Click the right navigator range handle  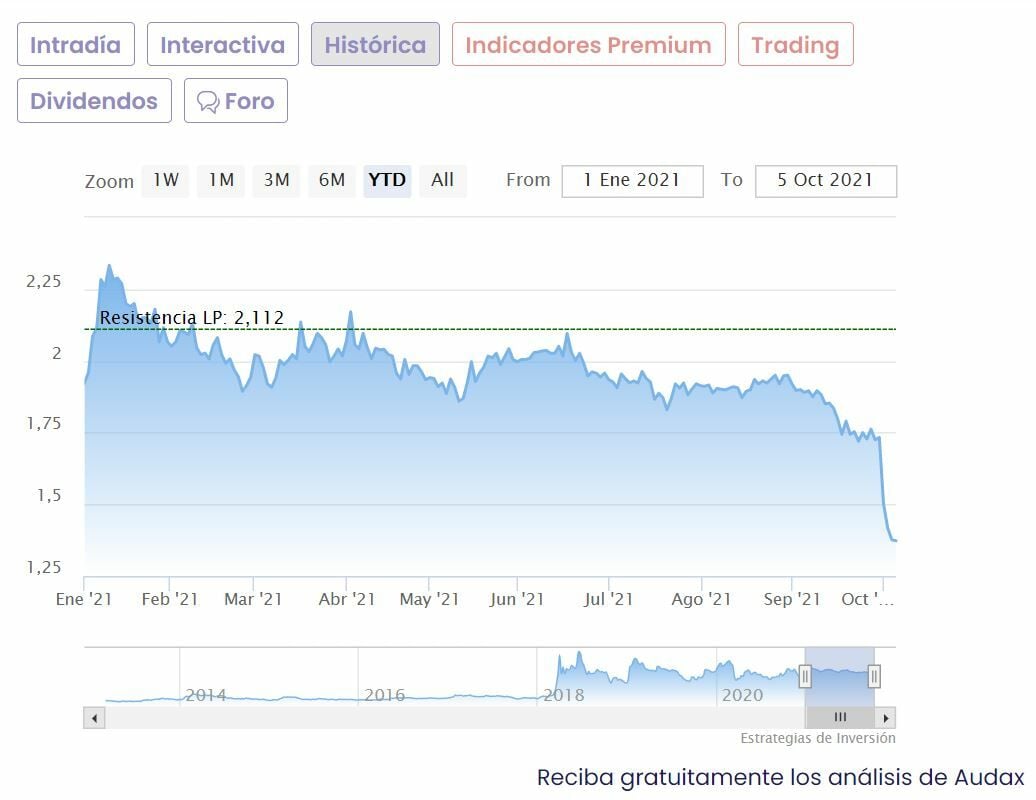click(x=874, y=677)
